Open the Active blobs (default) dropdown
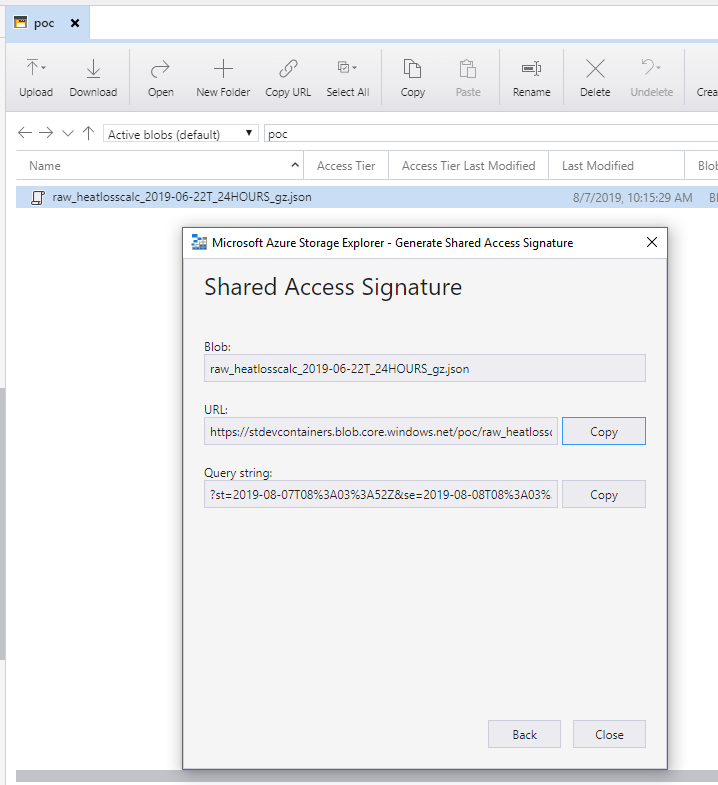 180,134
